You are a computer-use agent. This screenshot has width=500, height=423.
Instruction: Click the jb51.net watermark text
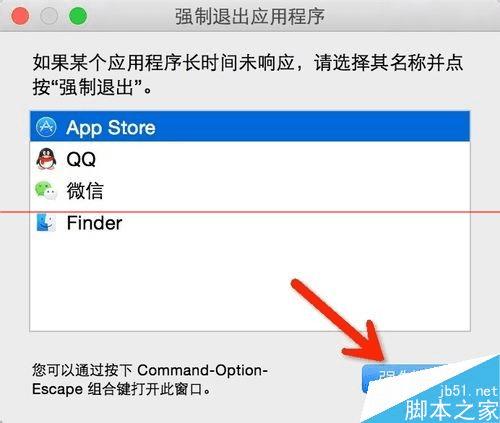click(469, 391)
